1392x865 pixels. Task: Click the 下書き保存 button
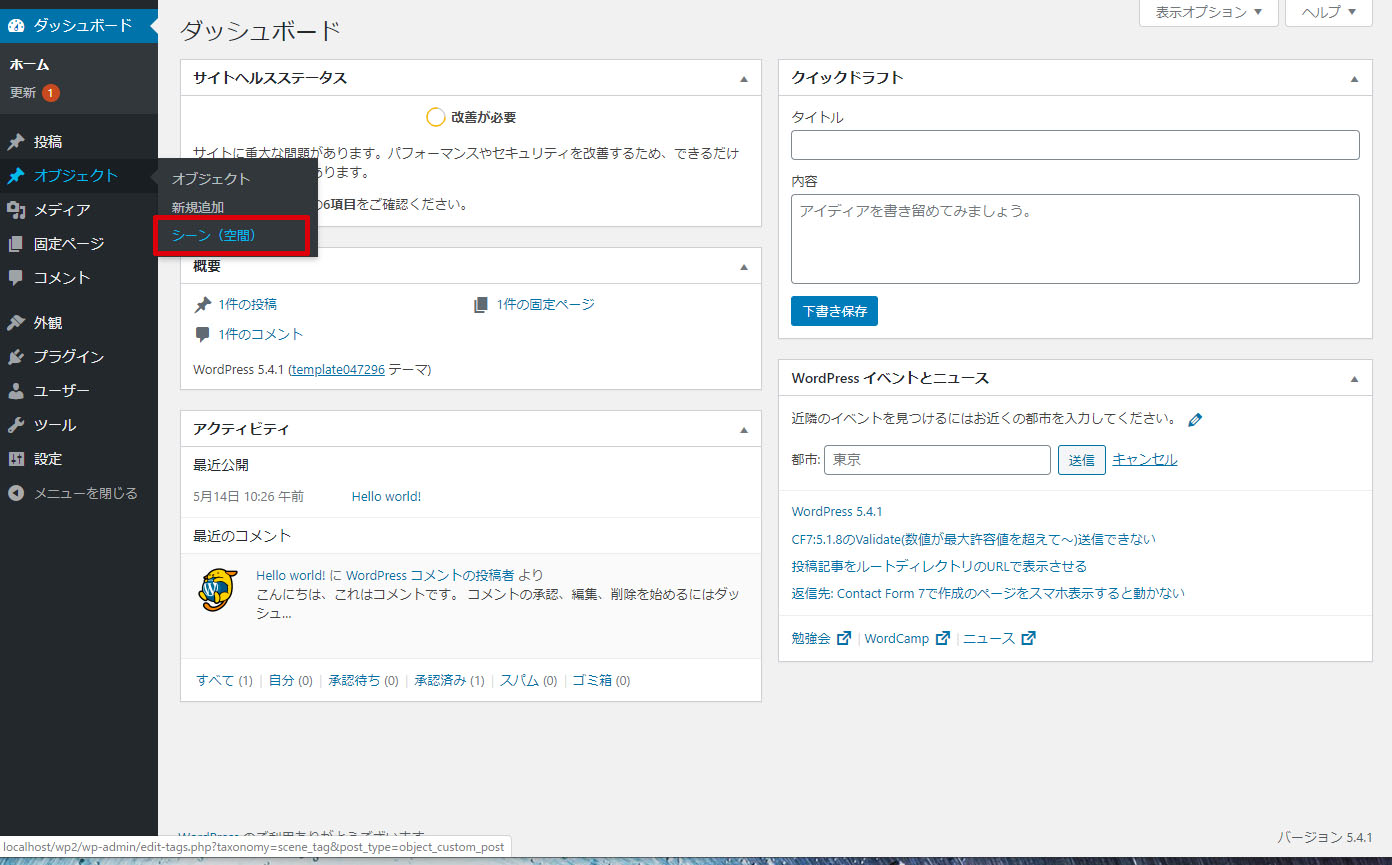coord(834,311)
